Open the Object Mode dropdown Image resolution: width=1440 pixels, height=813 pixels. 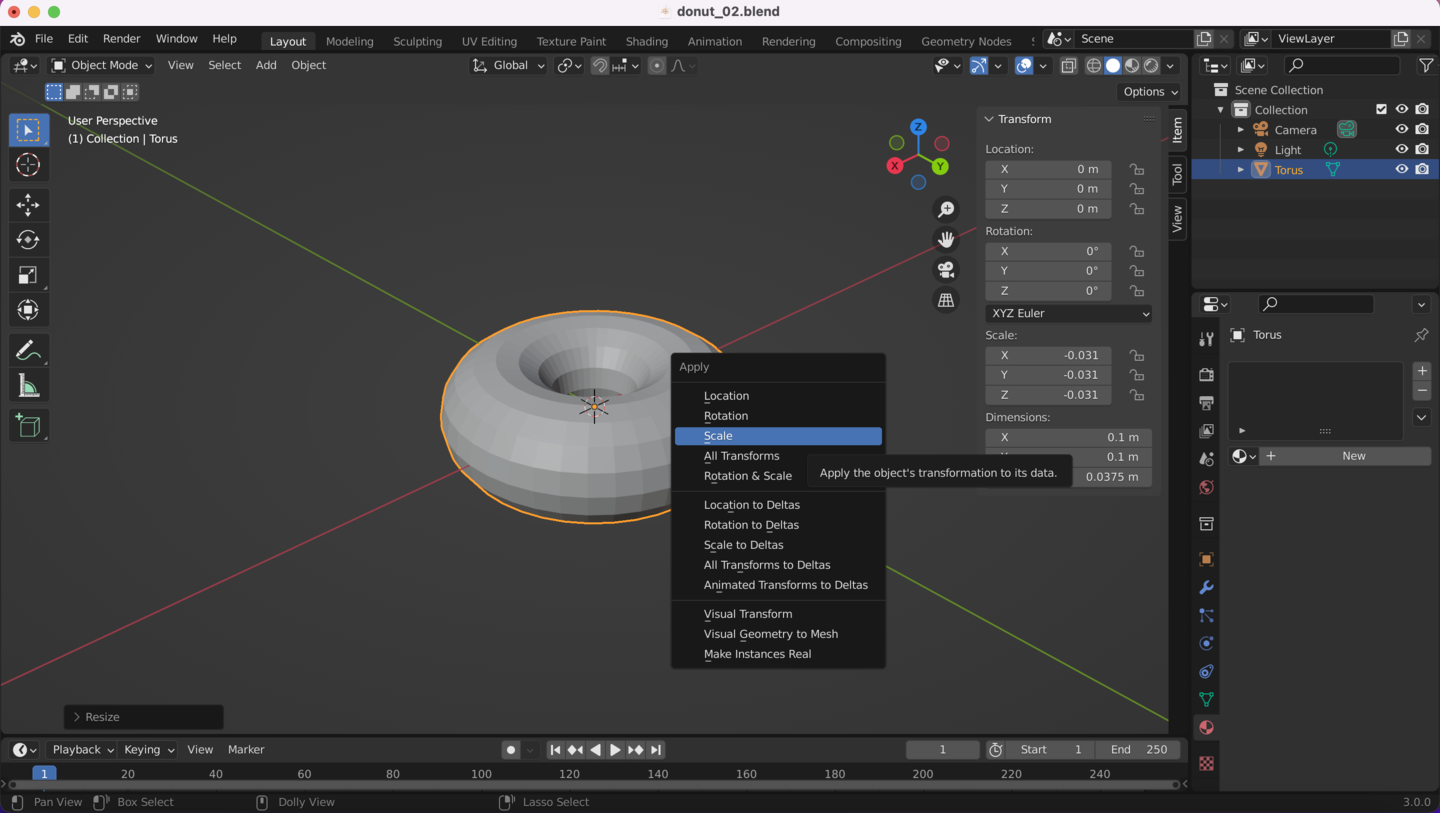point(102,65)
